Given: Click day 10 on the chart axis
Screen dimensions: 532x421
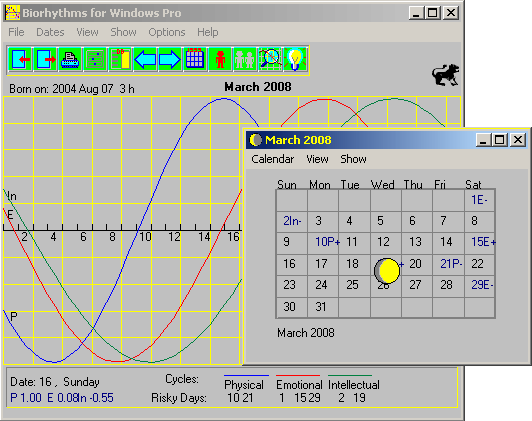Looking at the screenshot, I should [x=145, y=237].
